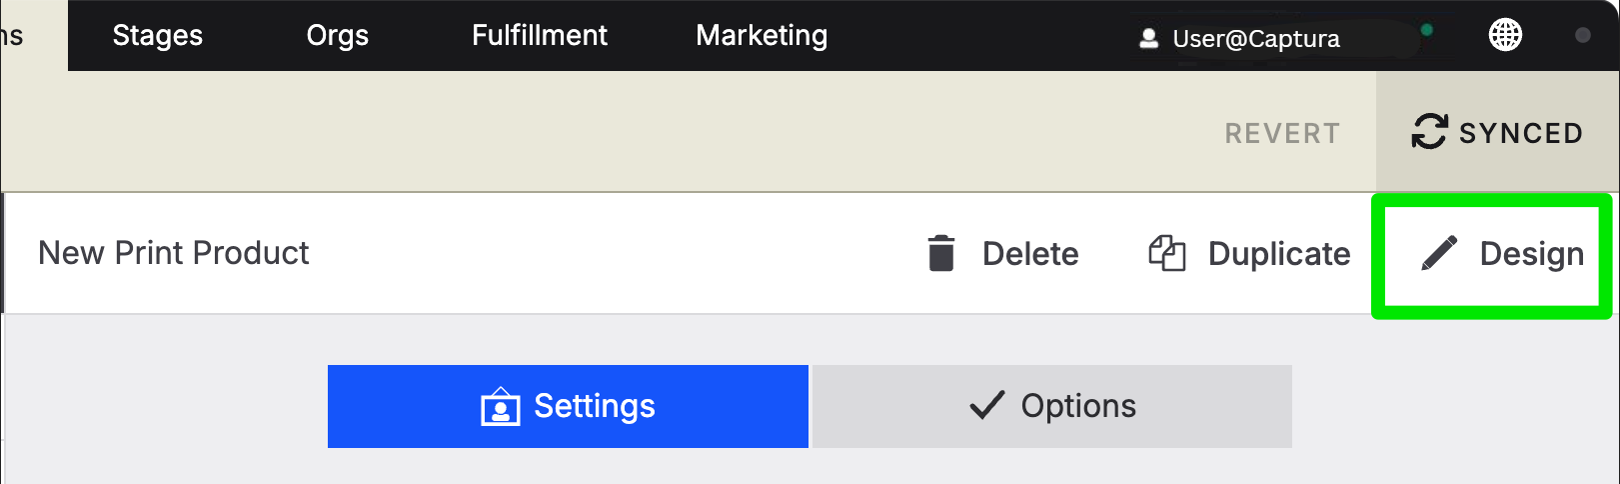Click the pencil Design icon
The image size is (1620, 484).
[1439, 253]
